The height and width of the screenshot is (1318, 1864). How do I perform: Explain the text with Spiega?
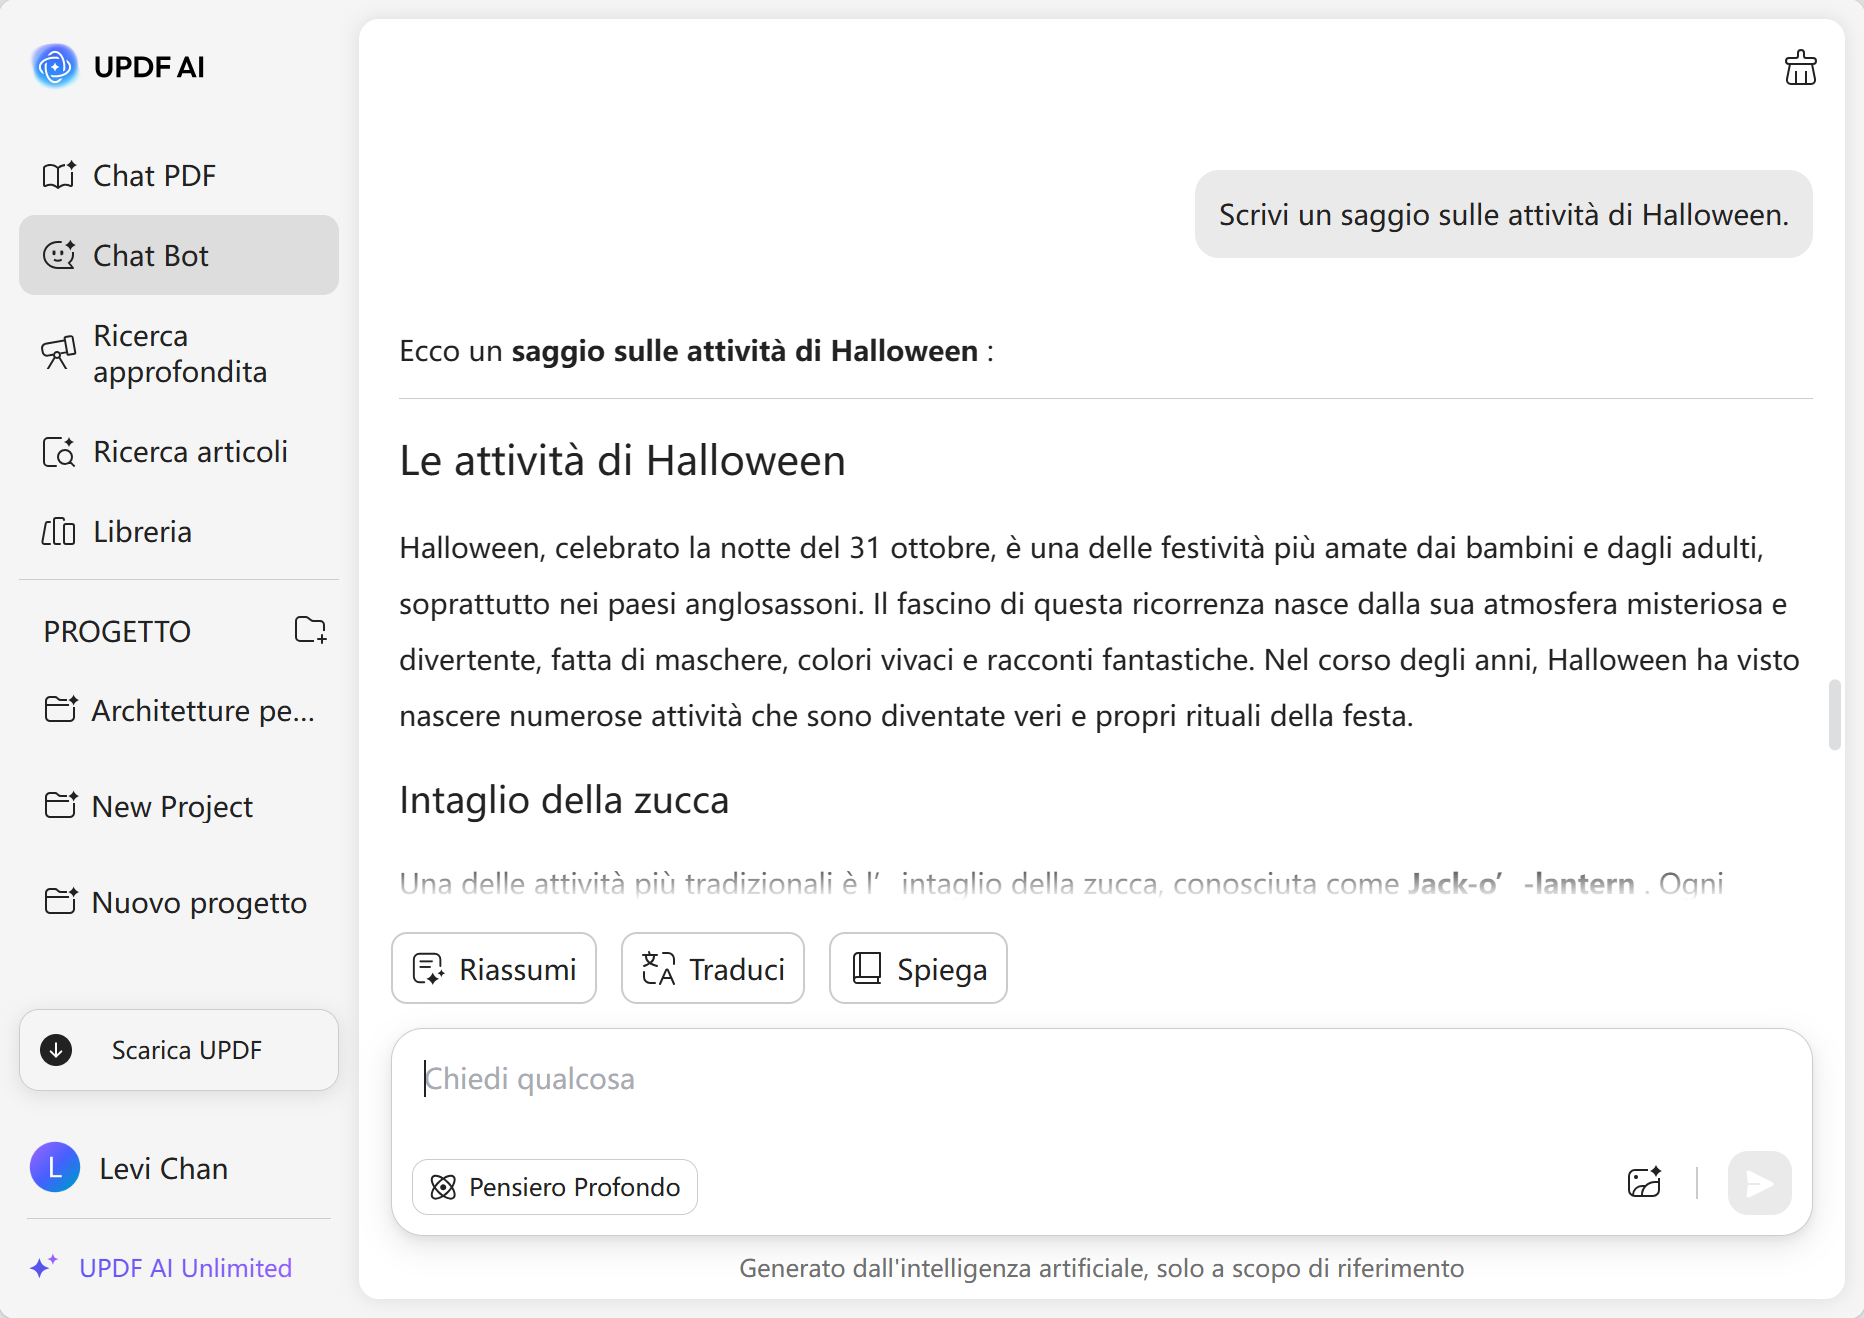pyautogui.click(x=917, y=968)
